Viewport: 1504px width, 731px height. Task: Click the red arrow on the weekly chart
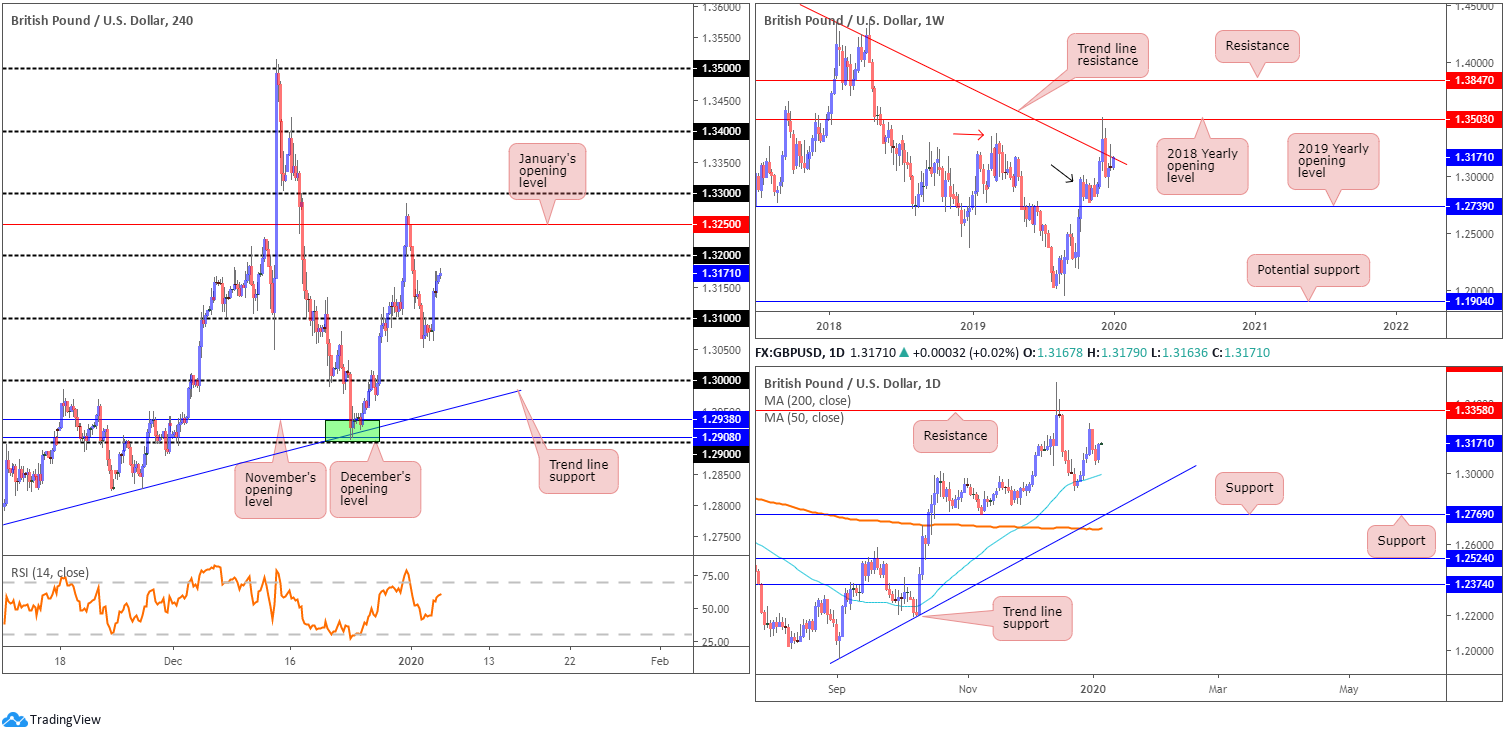[972, 133]
